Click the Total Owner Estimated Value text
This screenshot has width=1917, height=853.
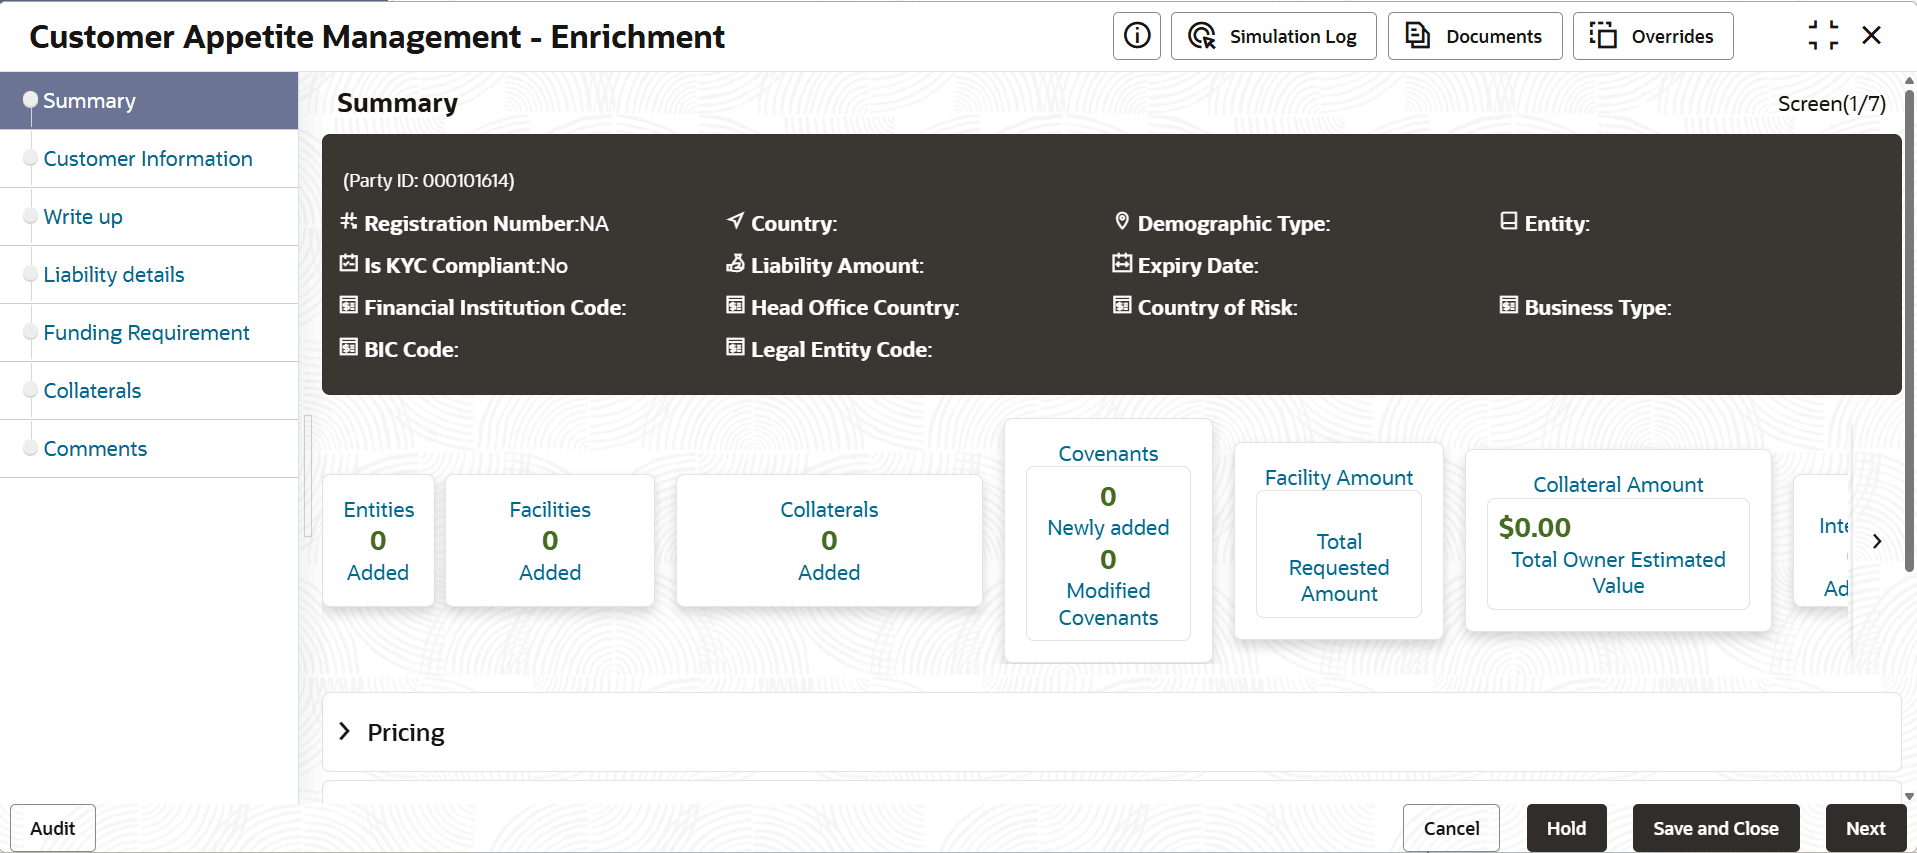pos(1618,572)
